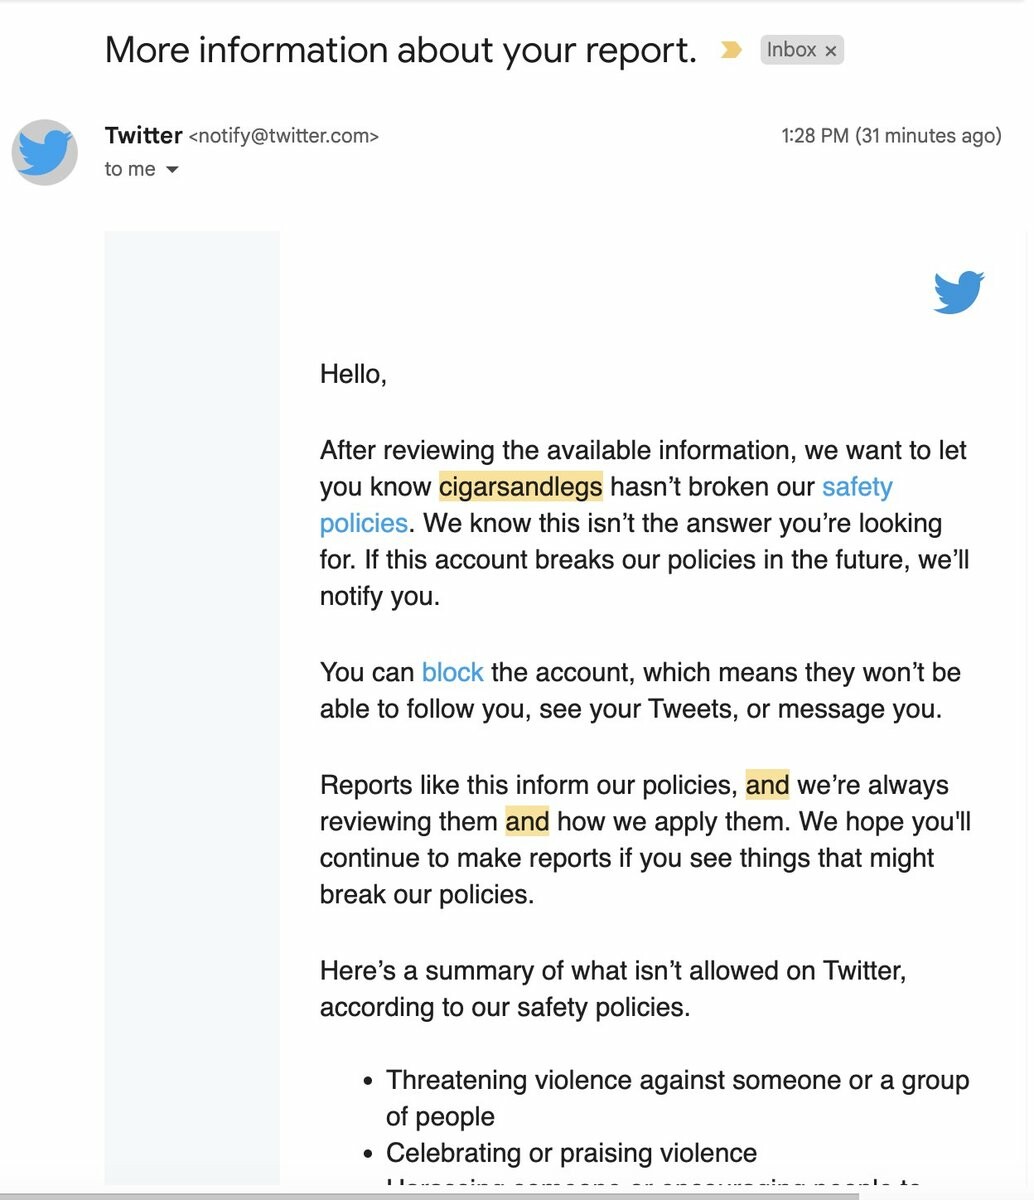Image resolution: width=1034 pixels, height=1200 pixels.
Task: Click the notify@twitter.com sender address
Action: point(284,136)
